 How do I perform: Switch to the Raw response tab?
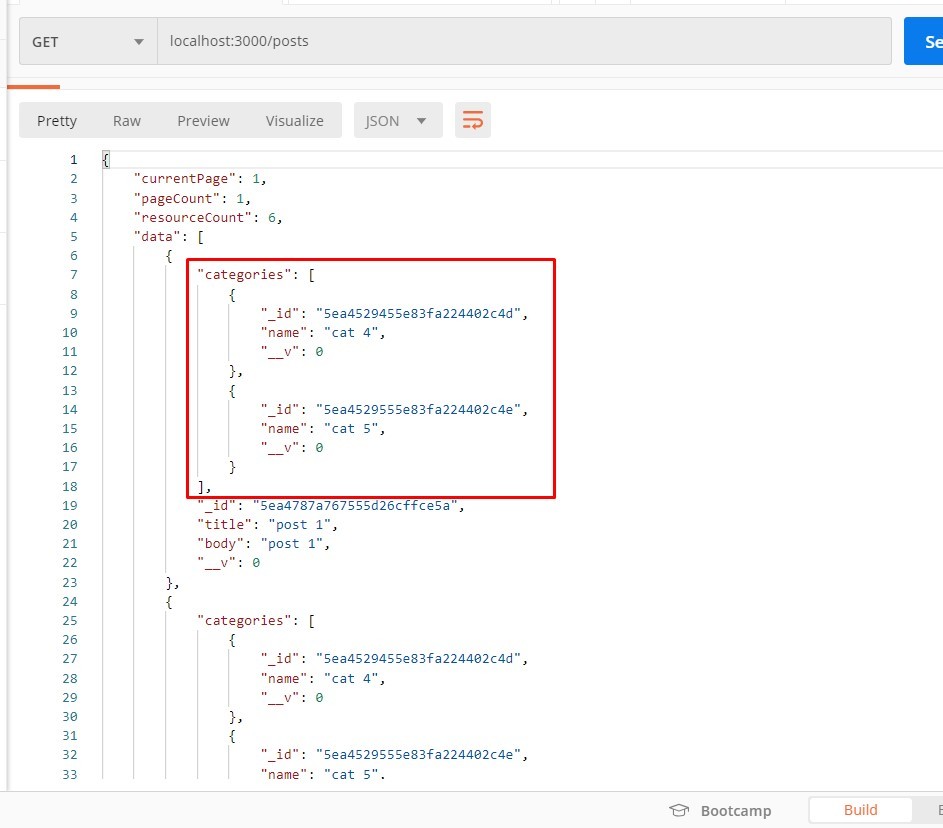coord(126,119)
